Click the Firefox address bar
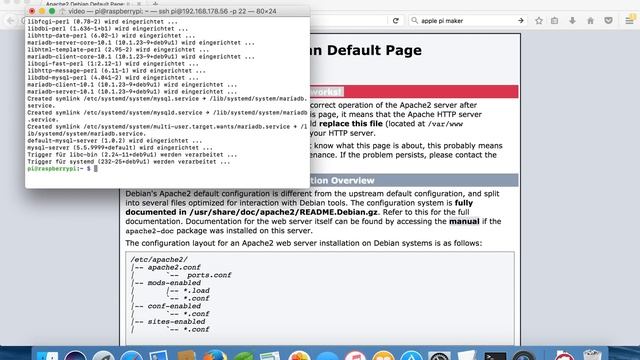640x360 pixels. click(348, 20)
